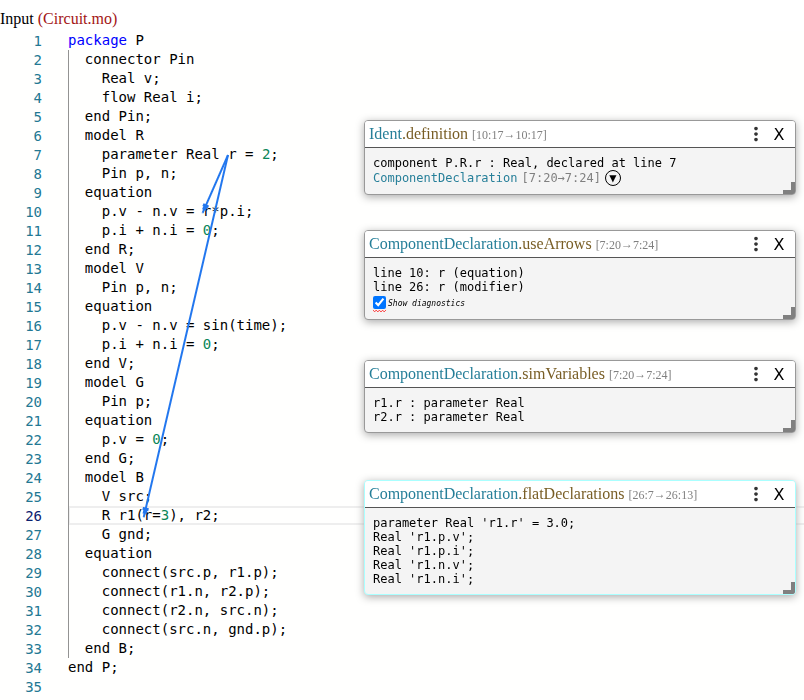The width and height of the screenshot is (804, 700).
Task: Open kebab menu of Ident.definition panel
Action: 756,134
